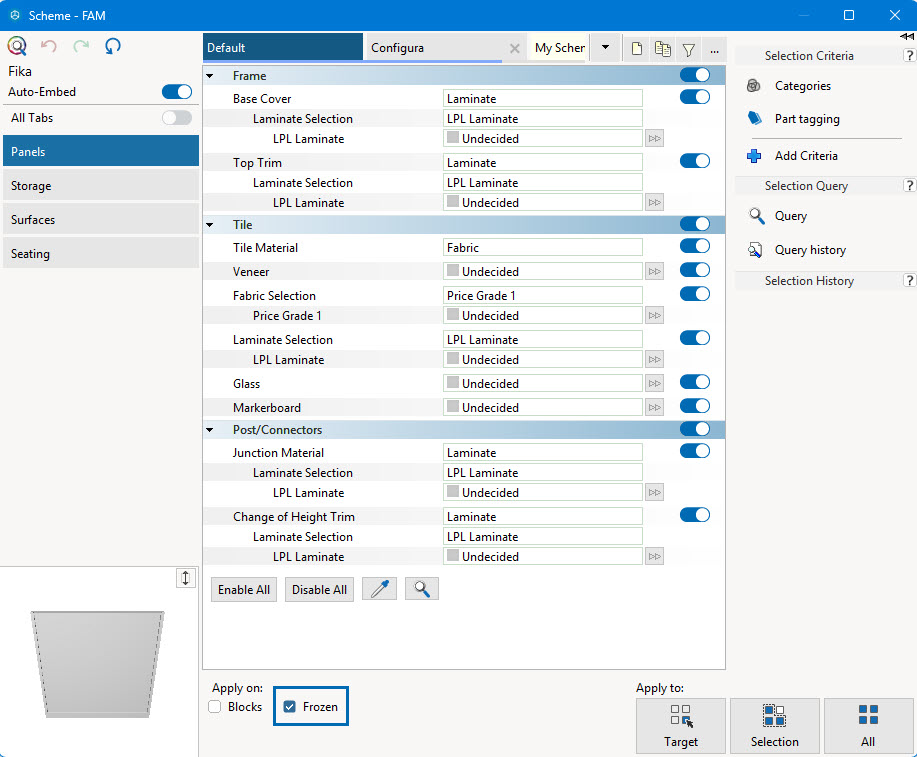Open the scheme tabs dropdown arrow
917x757 pixels.
coord(605,47)
